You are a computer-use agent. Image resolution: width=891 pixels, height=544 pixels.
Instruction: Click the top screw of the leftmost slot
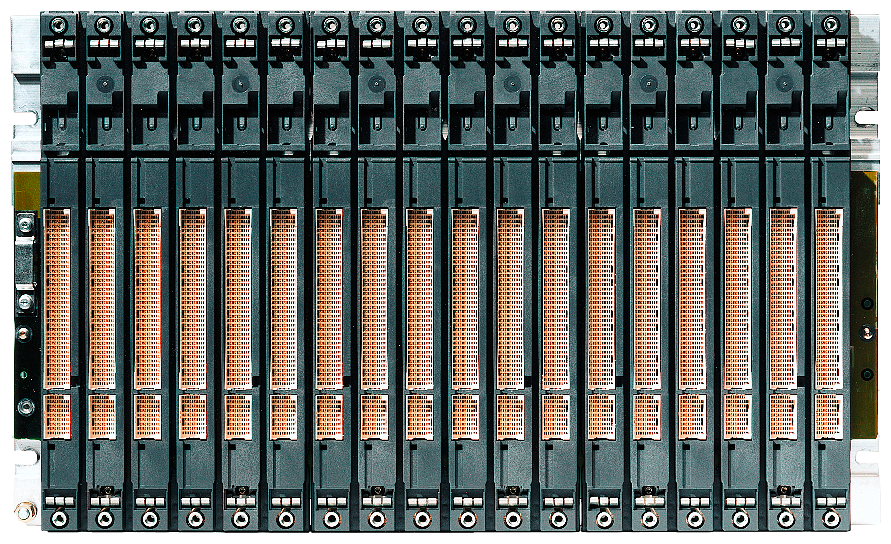click(x=59, y=24)
